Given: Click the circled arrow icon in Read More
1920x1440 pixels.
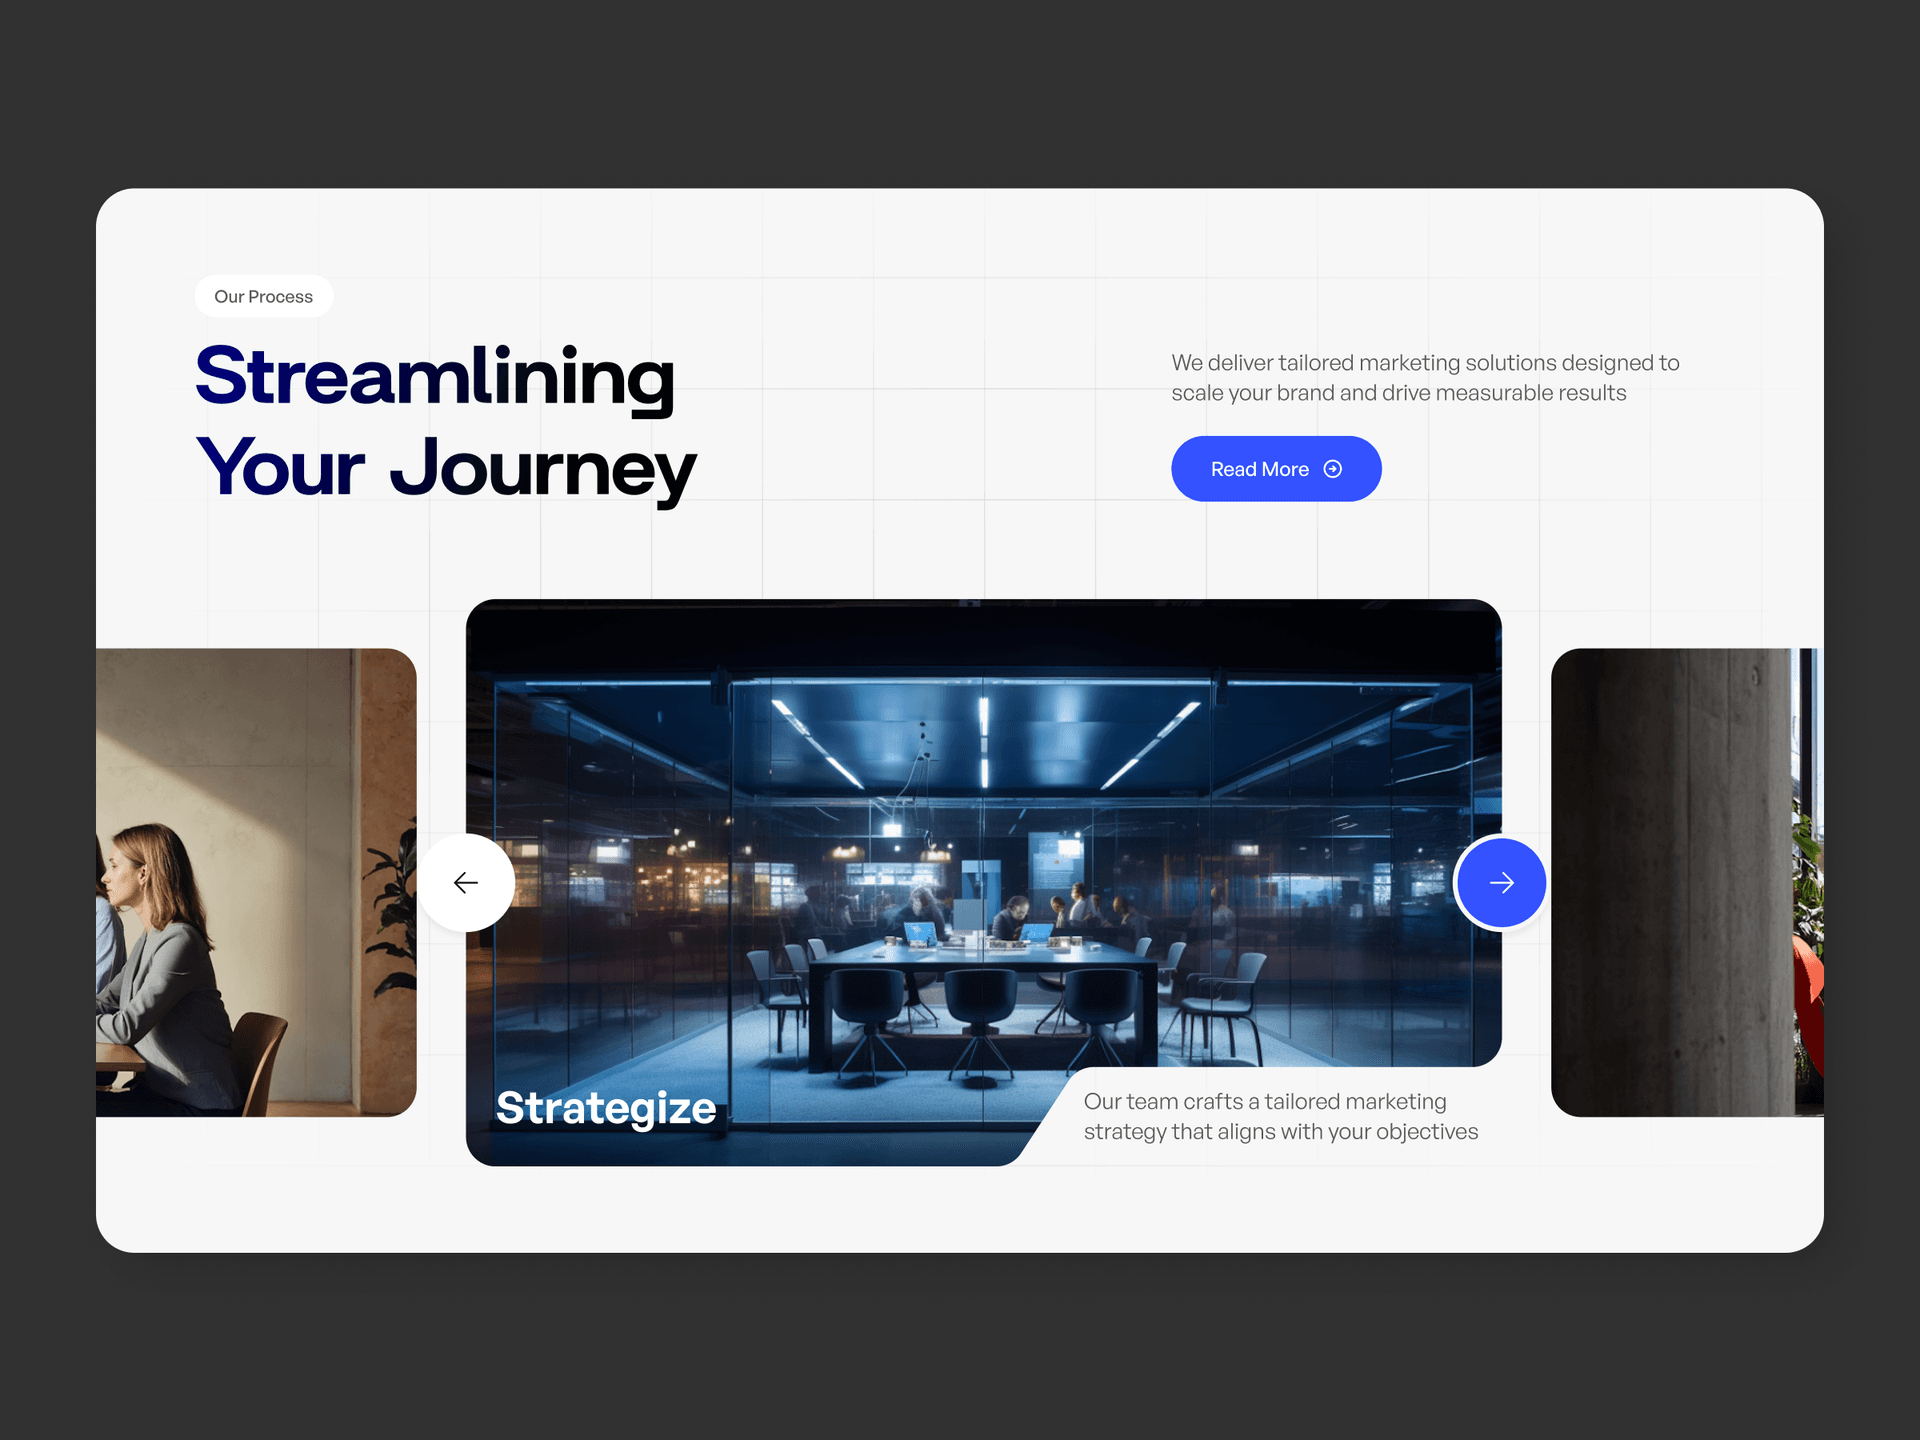Looking at the screenshot, I should coord(1333,469).
